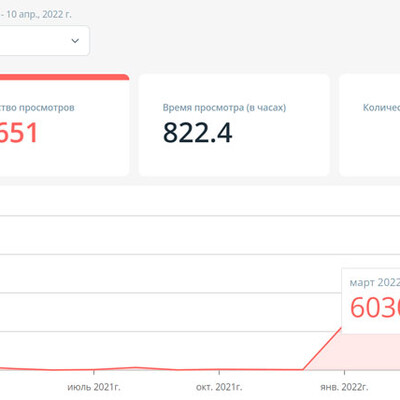
Task: Click the red 6030 value in the tooltip
Action: coord(375,308)
